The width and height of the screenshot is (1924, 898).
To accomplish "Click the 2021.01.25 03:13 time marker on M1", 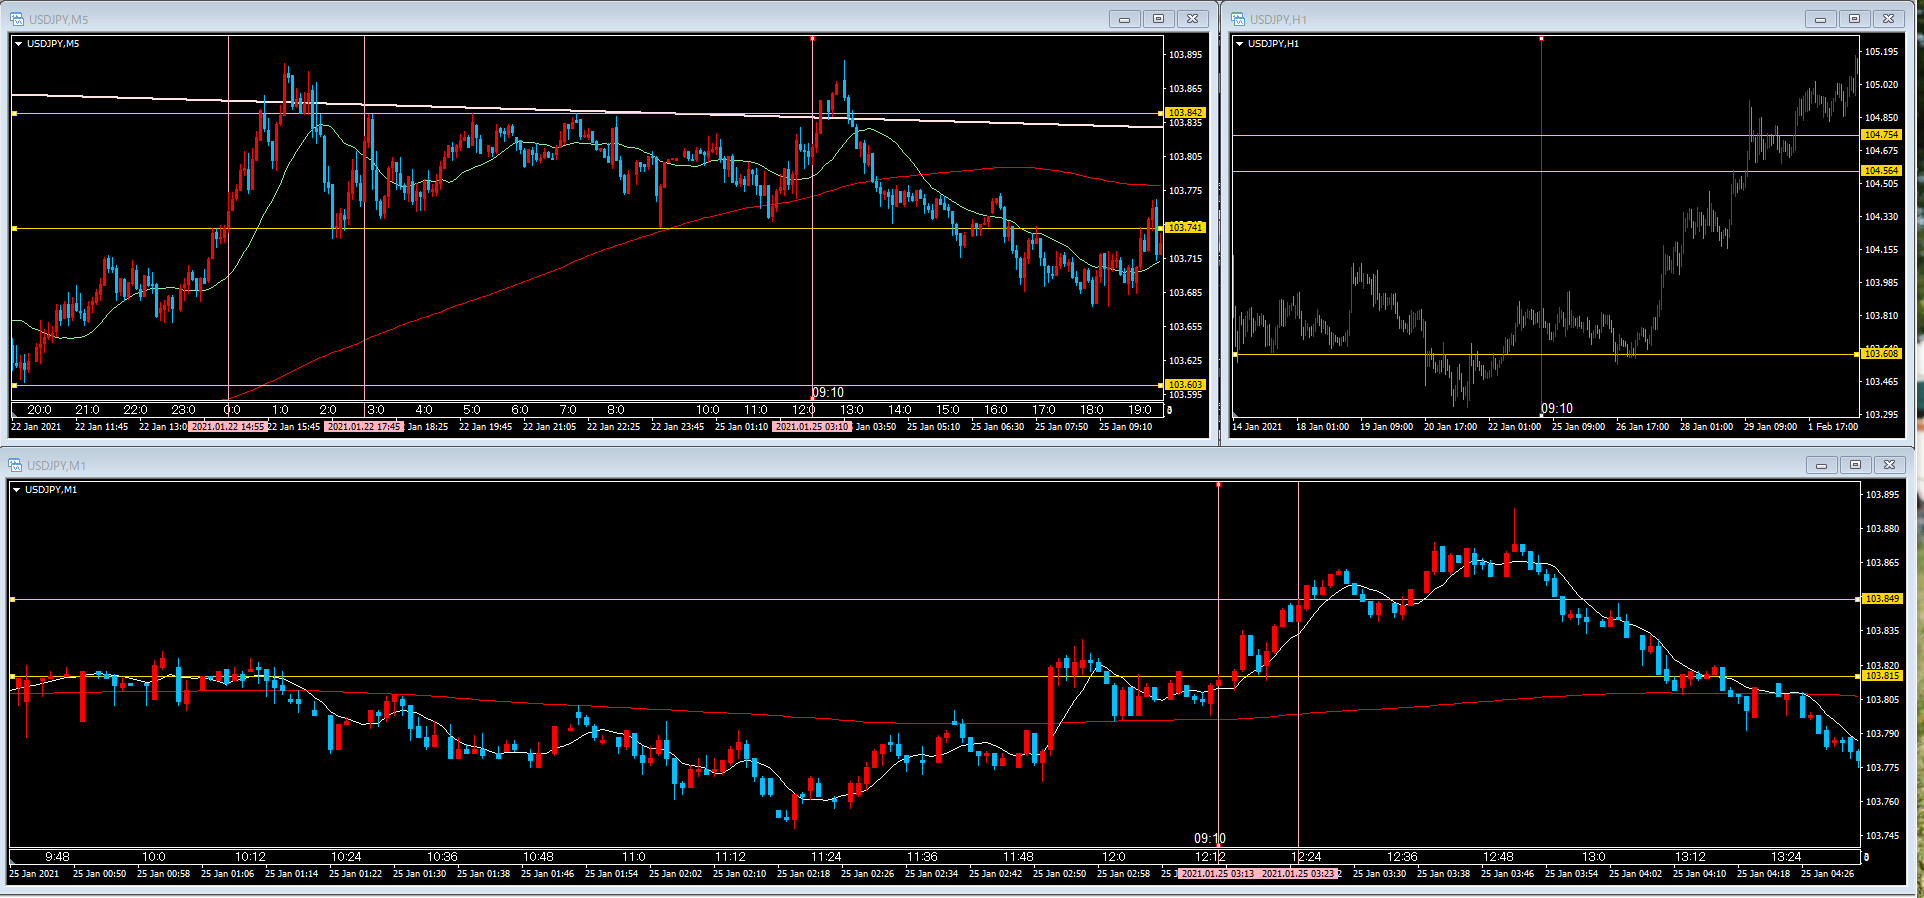I will point(1217,874).
